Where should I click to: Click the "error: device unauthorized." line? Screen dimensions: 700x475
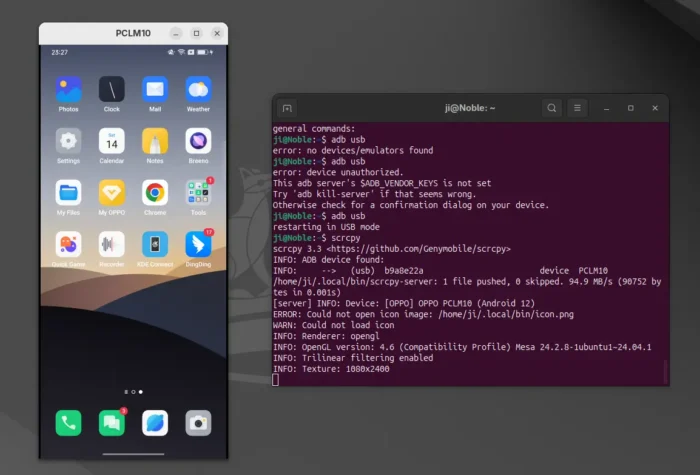tap(338, 172)
